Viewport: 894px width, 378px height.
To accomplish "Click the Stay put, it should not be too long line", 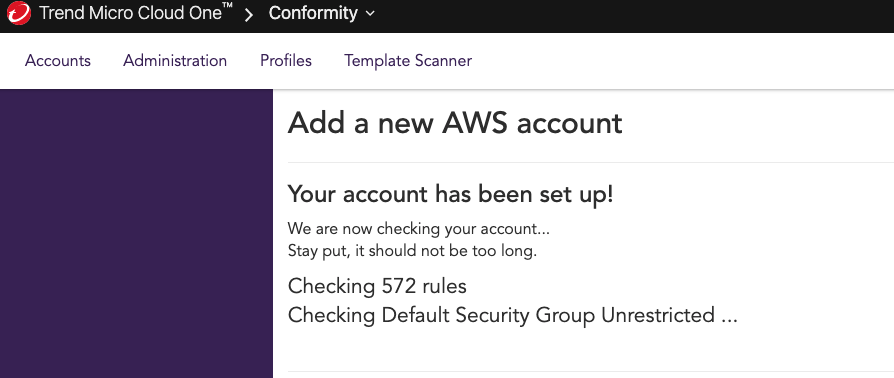I will [412, 251].
